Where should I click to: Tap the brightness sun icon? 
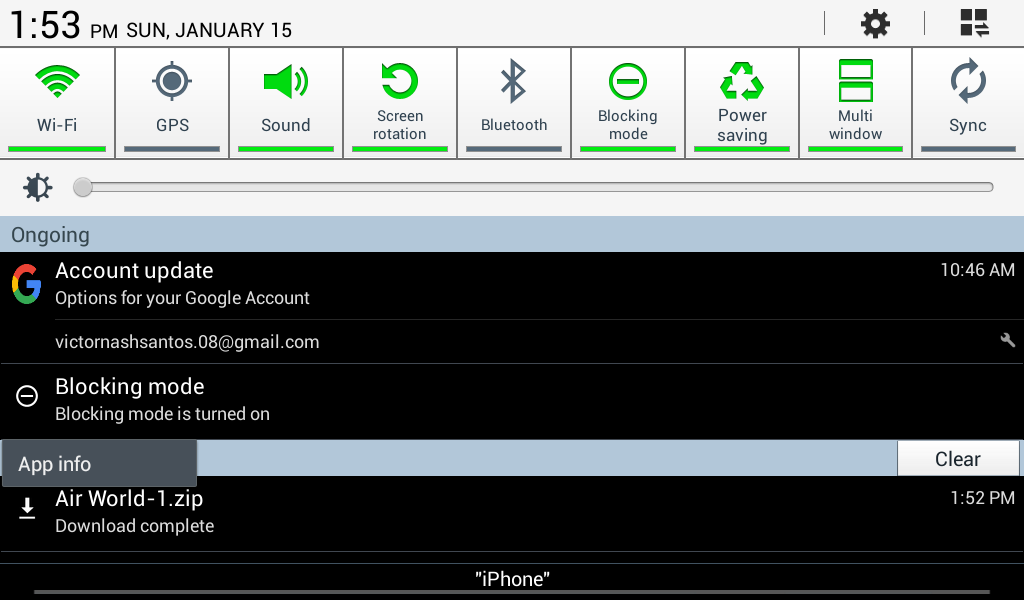click(37, 187)
